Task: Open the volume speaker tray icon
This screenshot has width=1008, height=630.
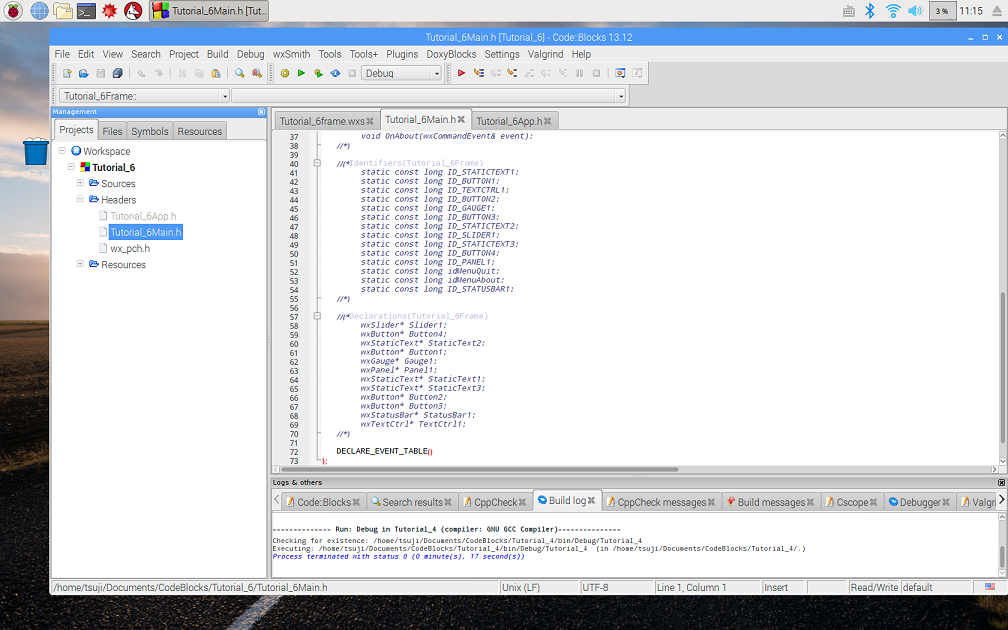Action: [x=915, y=11]
